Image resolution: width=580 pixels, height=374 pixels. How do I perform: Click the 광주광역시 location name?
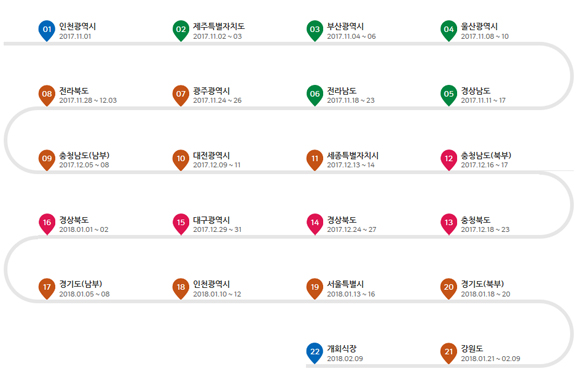click(x=211, y=91)
